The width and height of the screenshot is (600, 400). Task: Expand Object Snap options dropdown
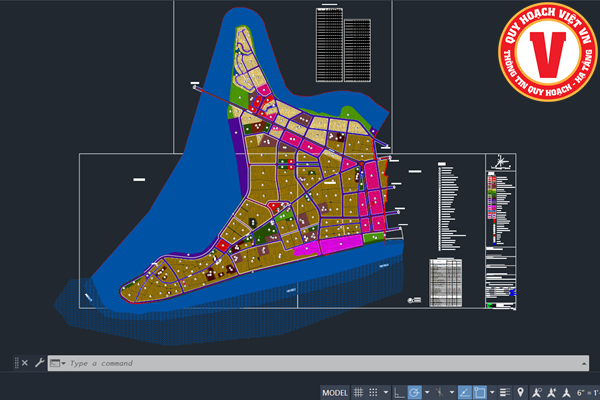(x=491, y=391)
